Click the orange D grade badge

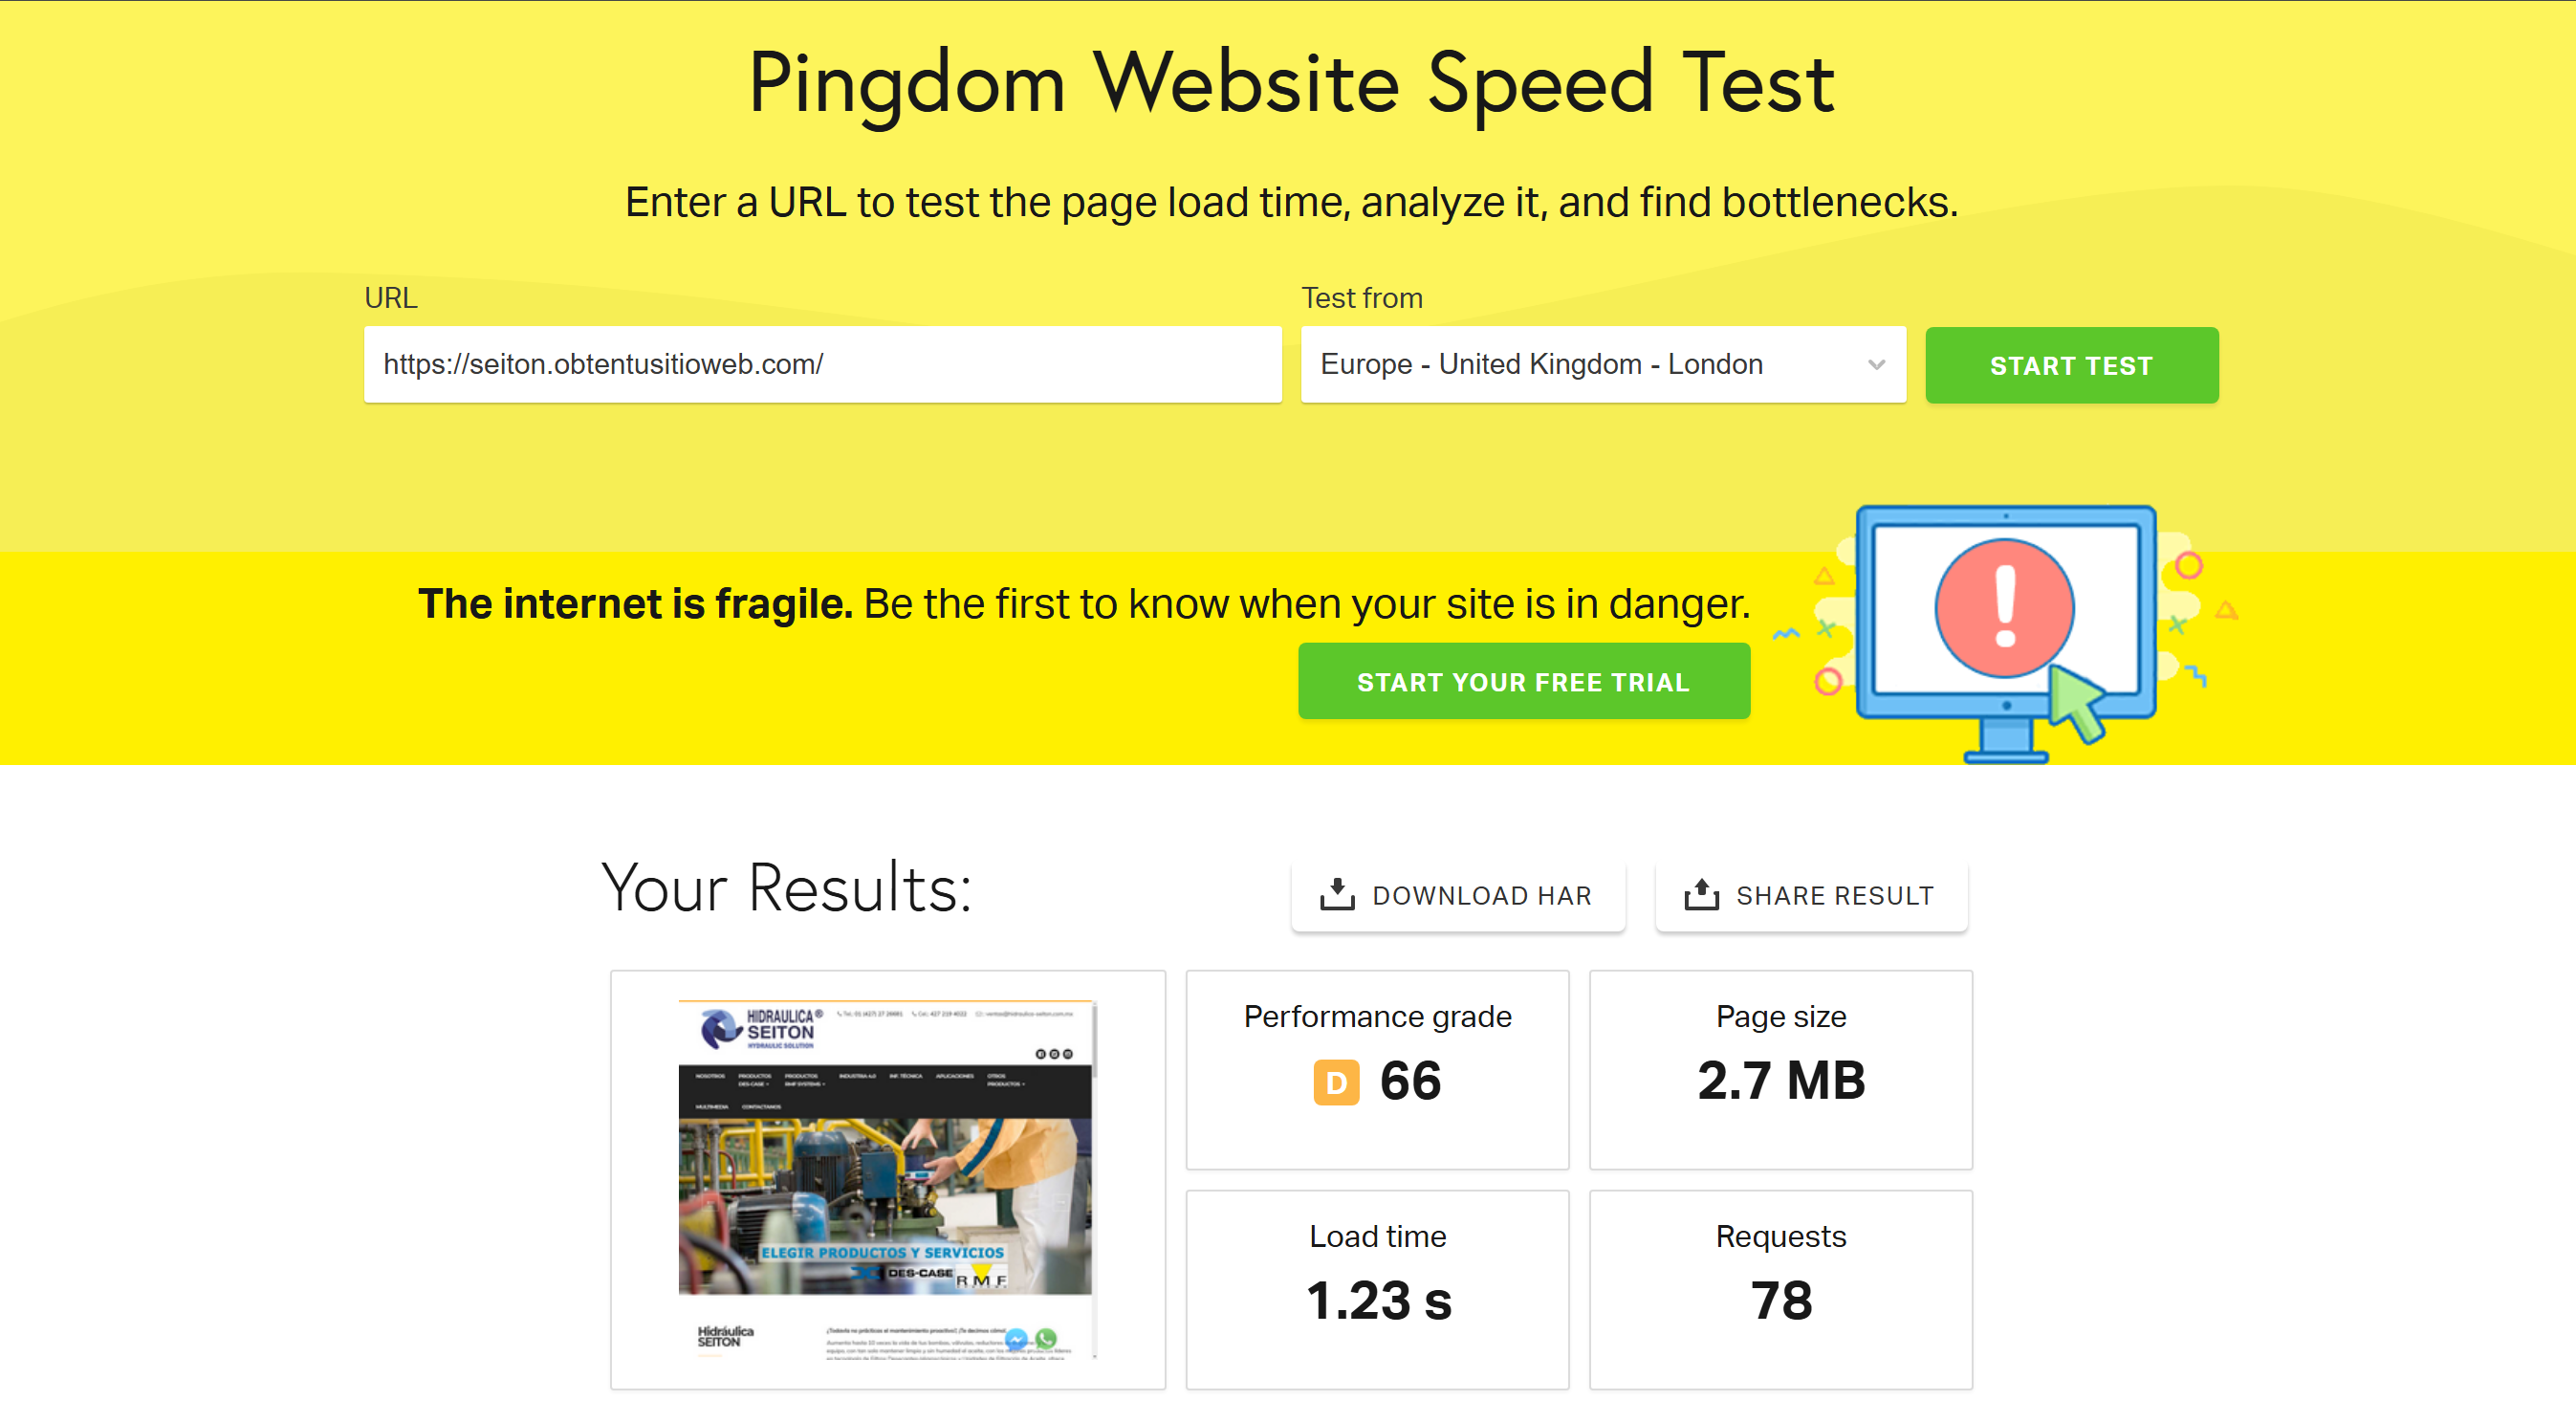coord(1336,1082)
